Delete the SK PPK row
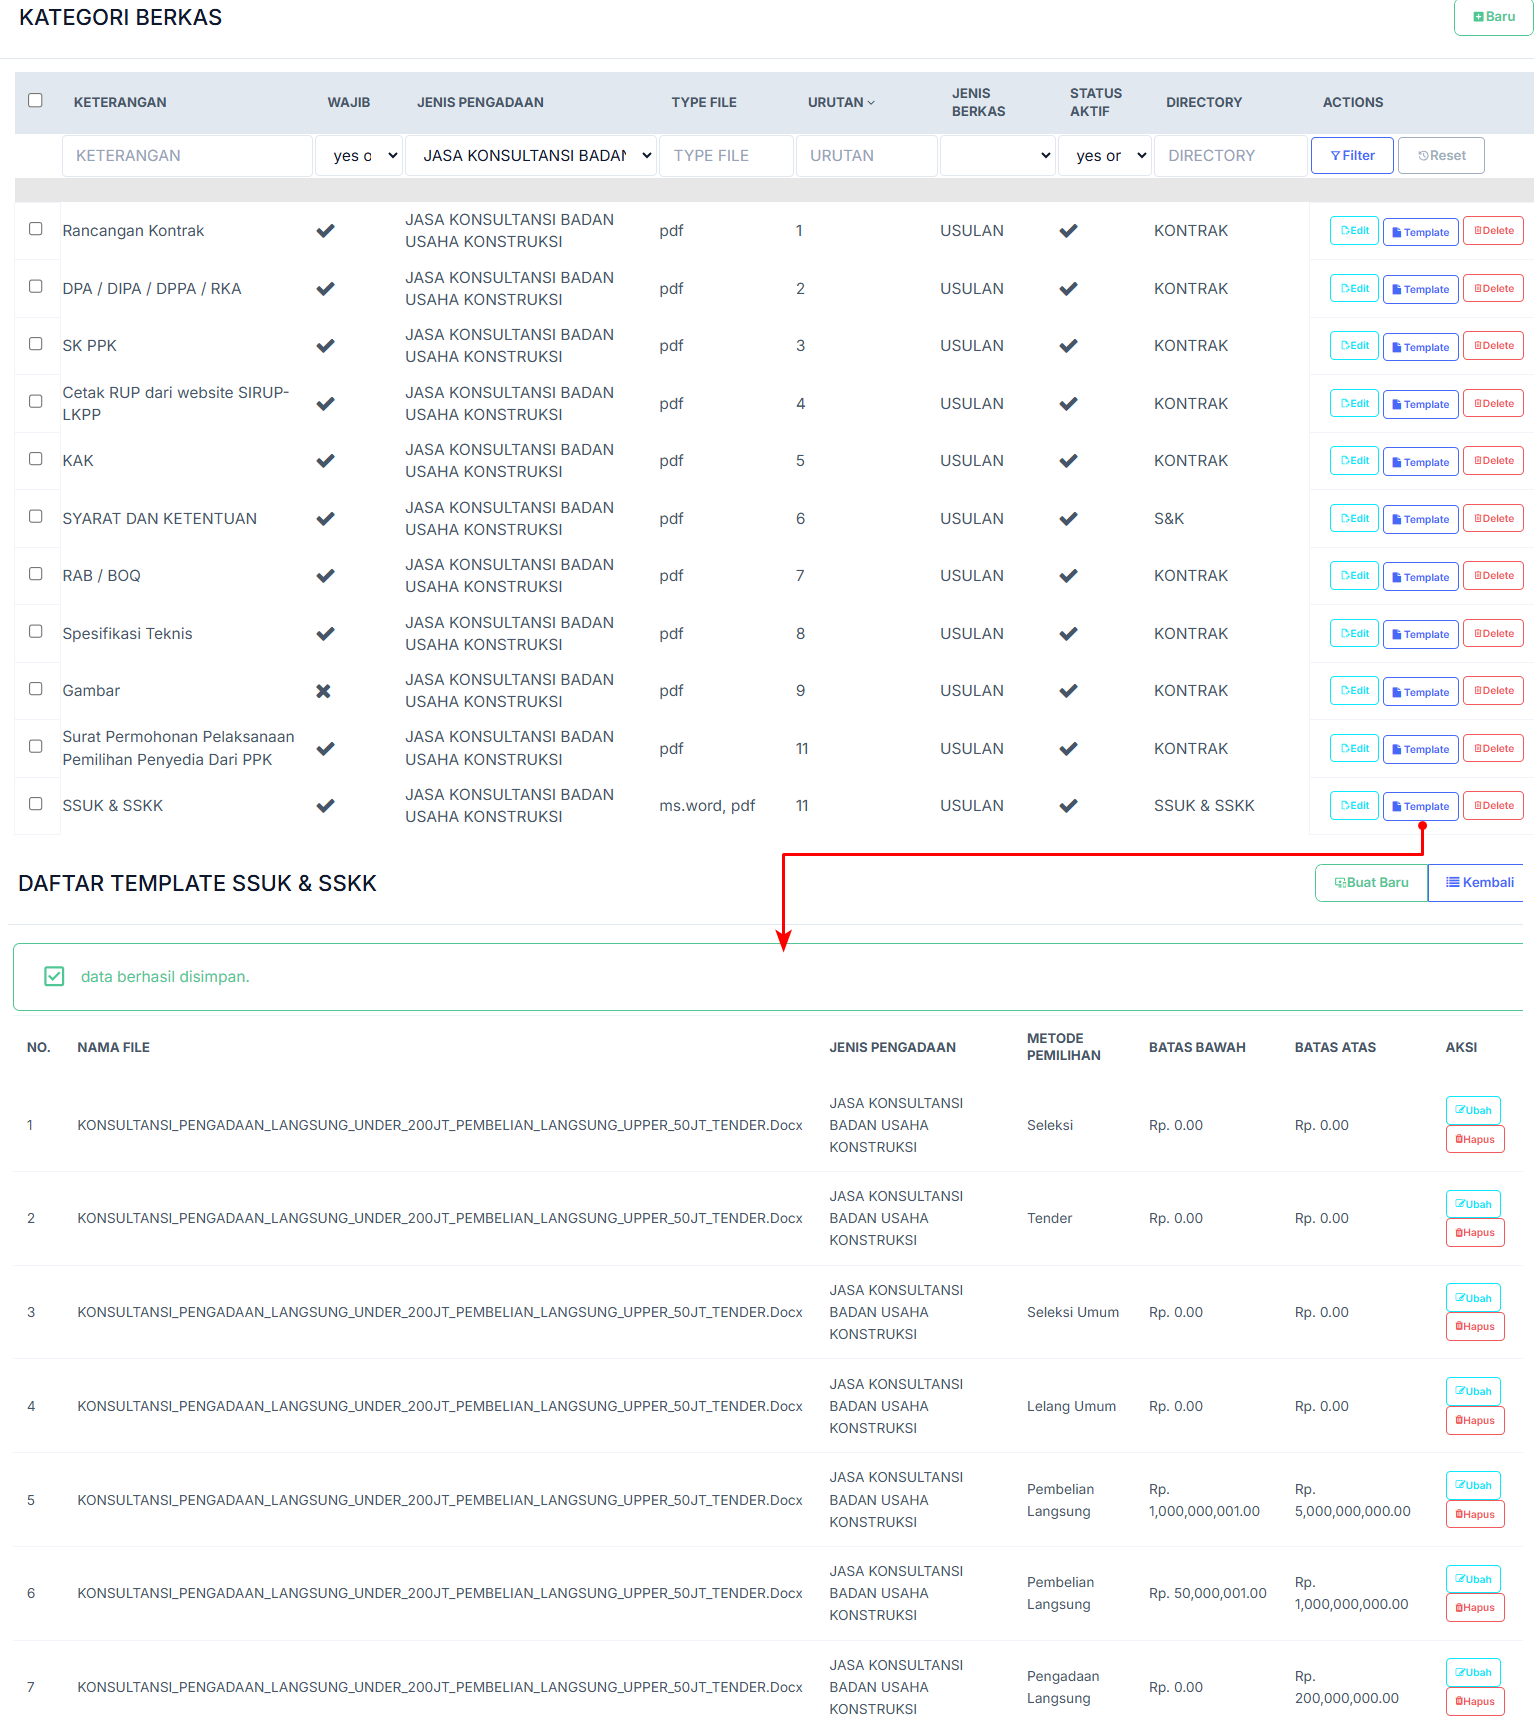 pos(1492,346)
